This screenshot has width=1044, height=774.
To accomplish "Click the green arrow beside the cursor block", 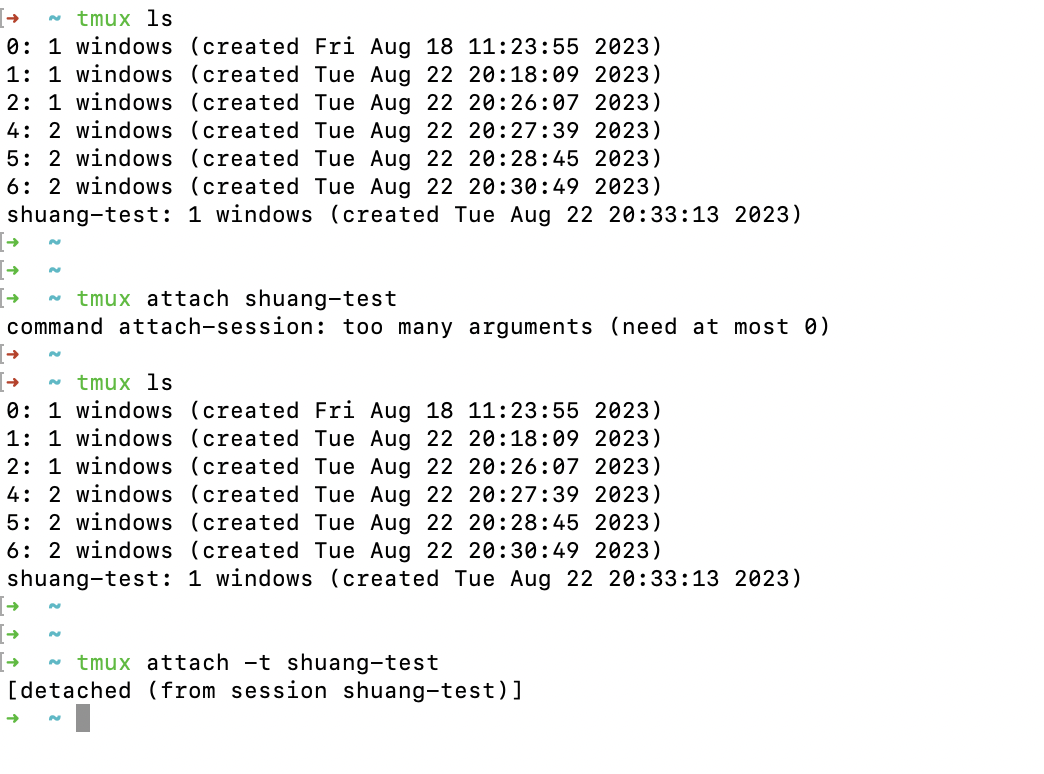I will pos(12,718).
